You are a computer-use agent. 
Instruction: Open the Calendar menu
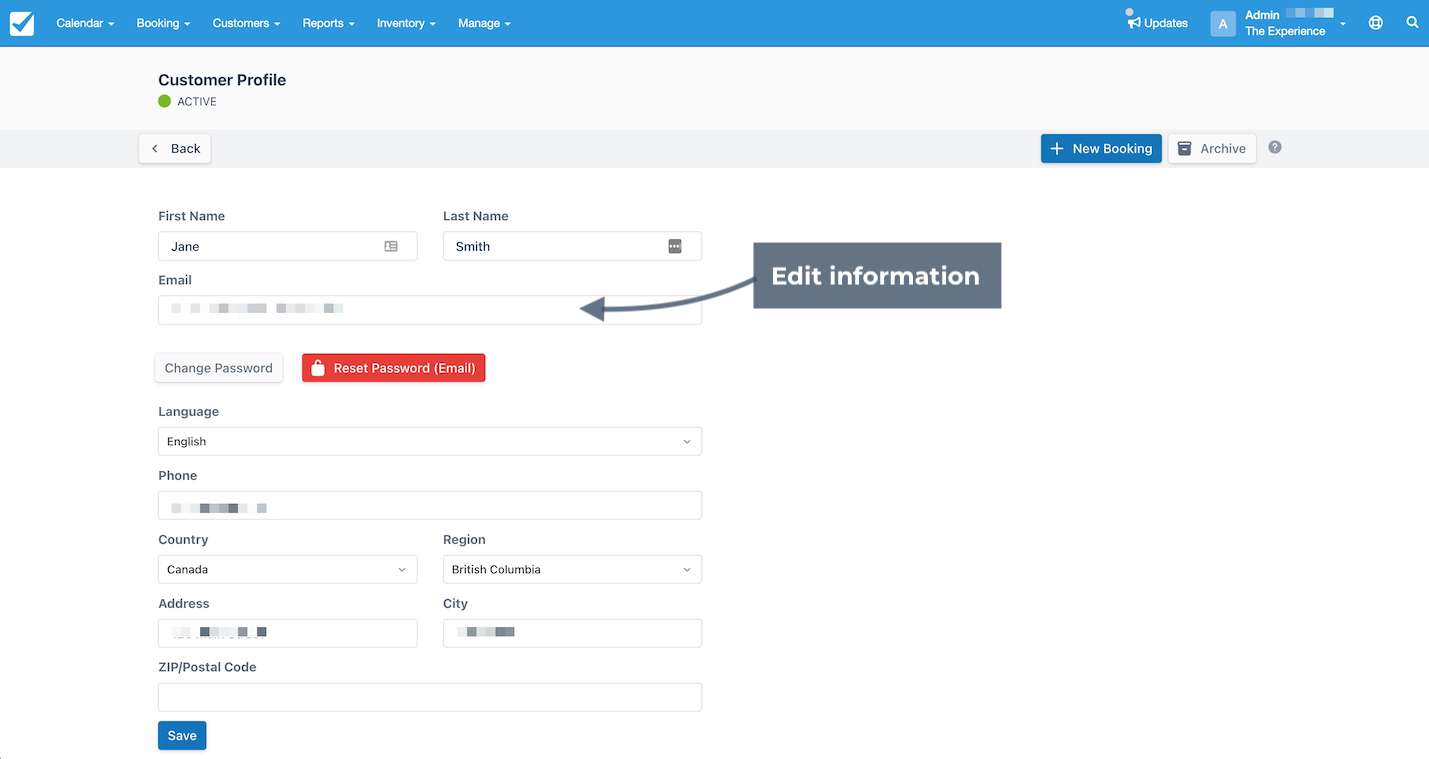point(85,23)
